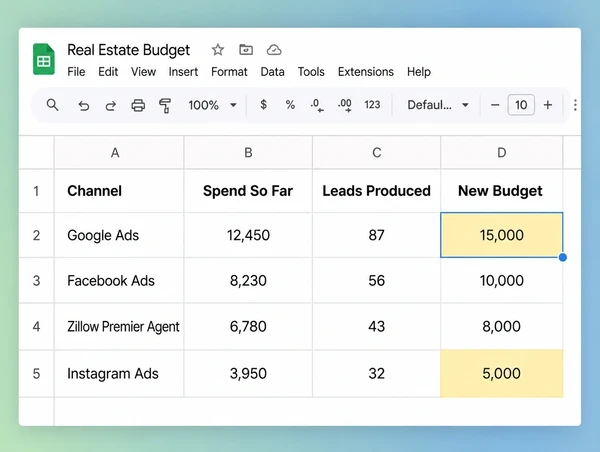600x452 pixels.
Task: Open the Tools menu
Action: (311, 72)
